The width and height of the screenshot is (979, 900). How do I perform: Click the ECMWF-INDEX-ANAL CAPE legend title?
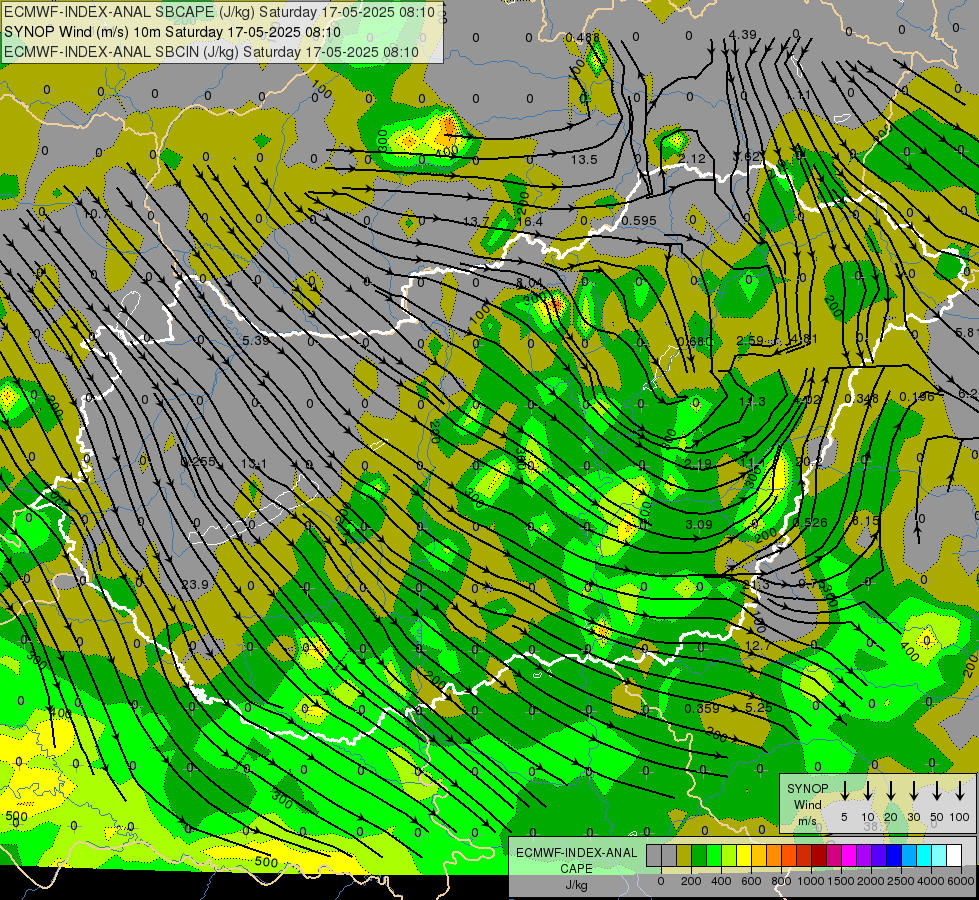coord(576,860)
